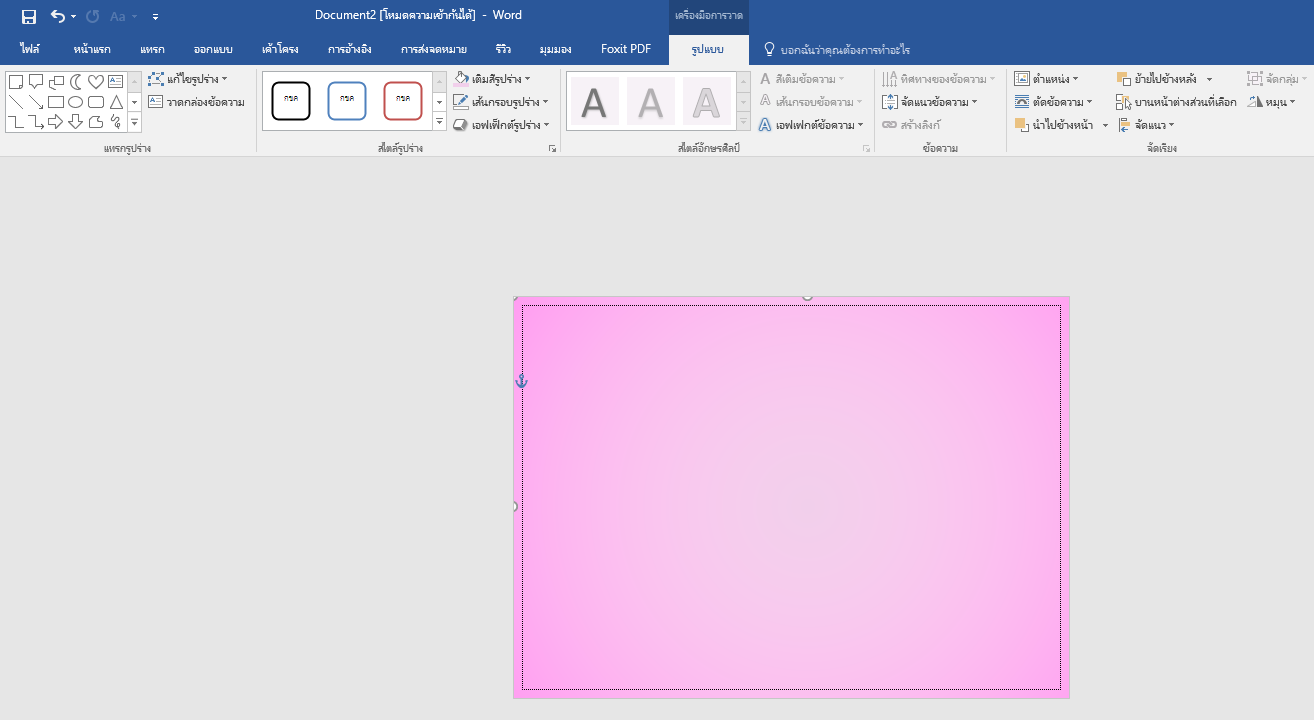Open เส้นกรอบรูปร่าง shape outline dropdown
Viewport: 1314px width, 720px height.
pos(501,101)
